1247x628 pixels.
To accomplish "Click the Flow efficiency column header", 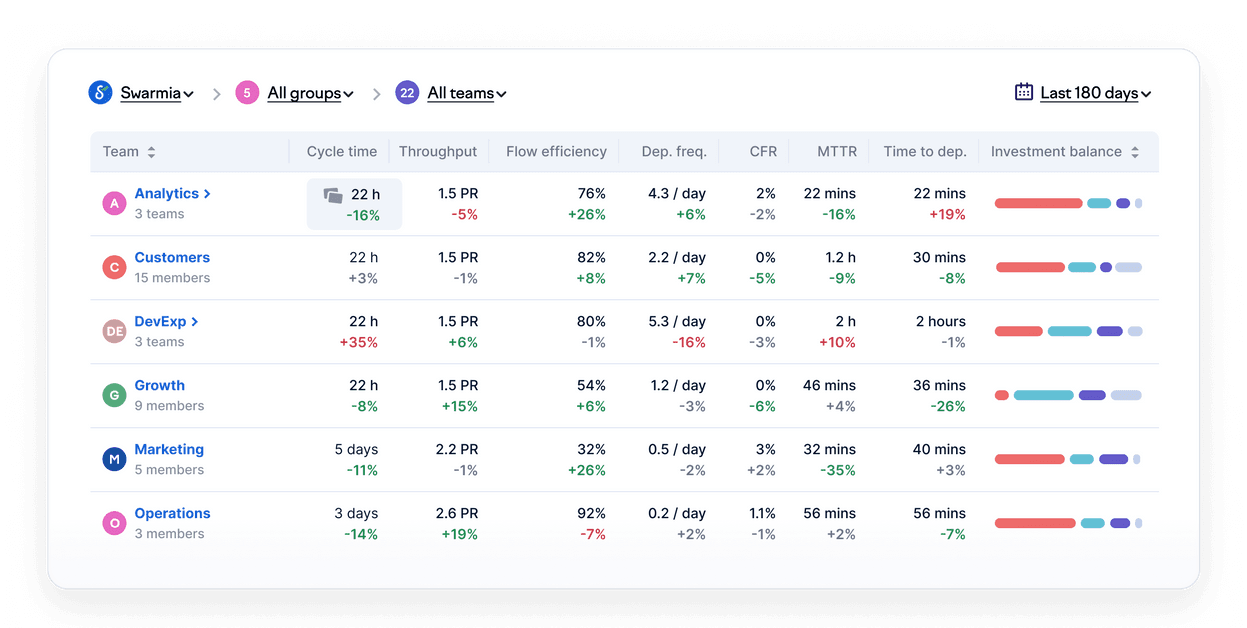I will click(556, 152).
